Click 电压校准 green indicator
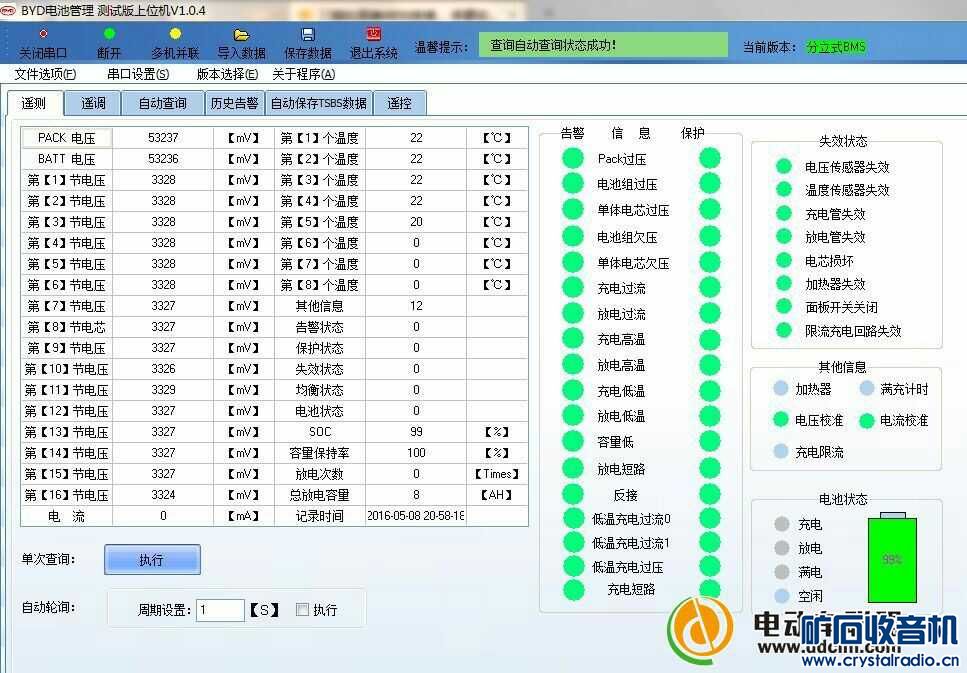Screen dimensions: 967x673 [x=781, y=420]
